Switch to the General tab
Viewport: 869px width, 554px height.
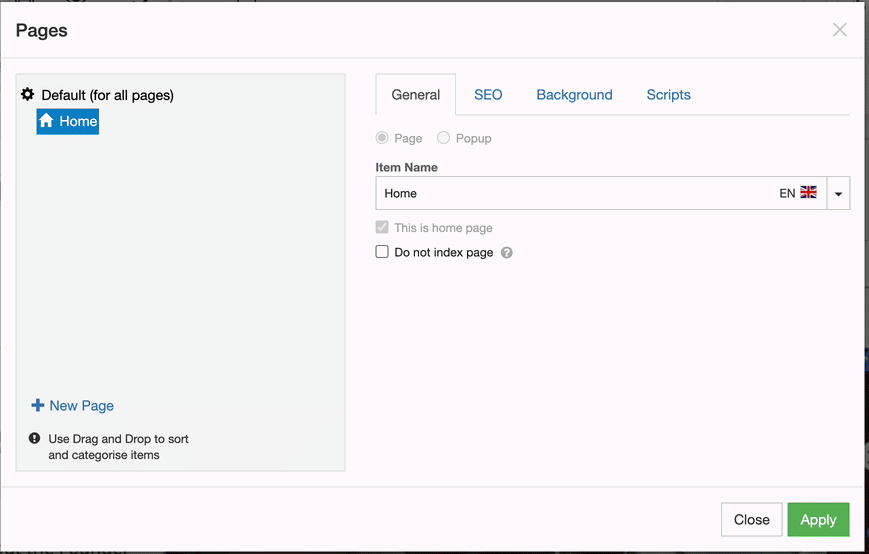coord(416,95)
